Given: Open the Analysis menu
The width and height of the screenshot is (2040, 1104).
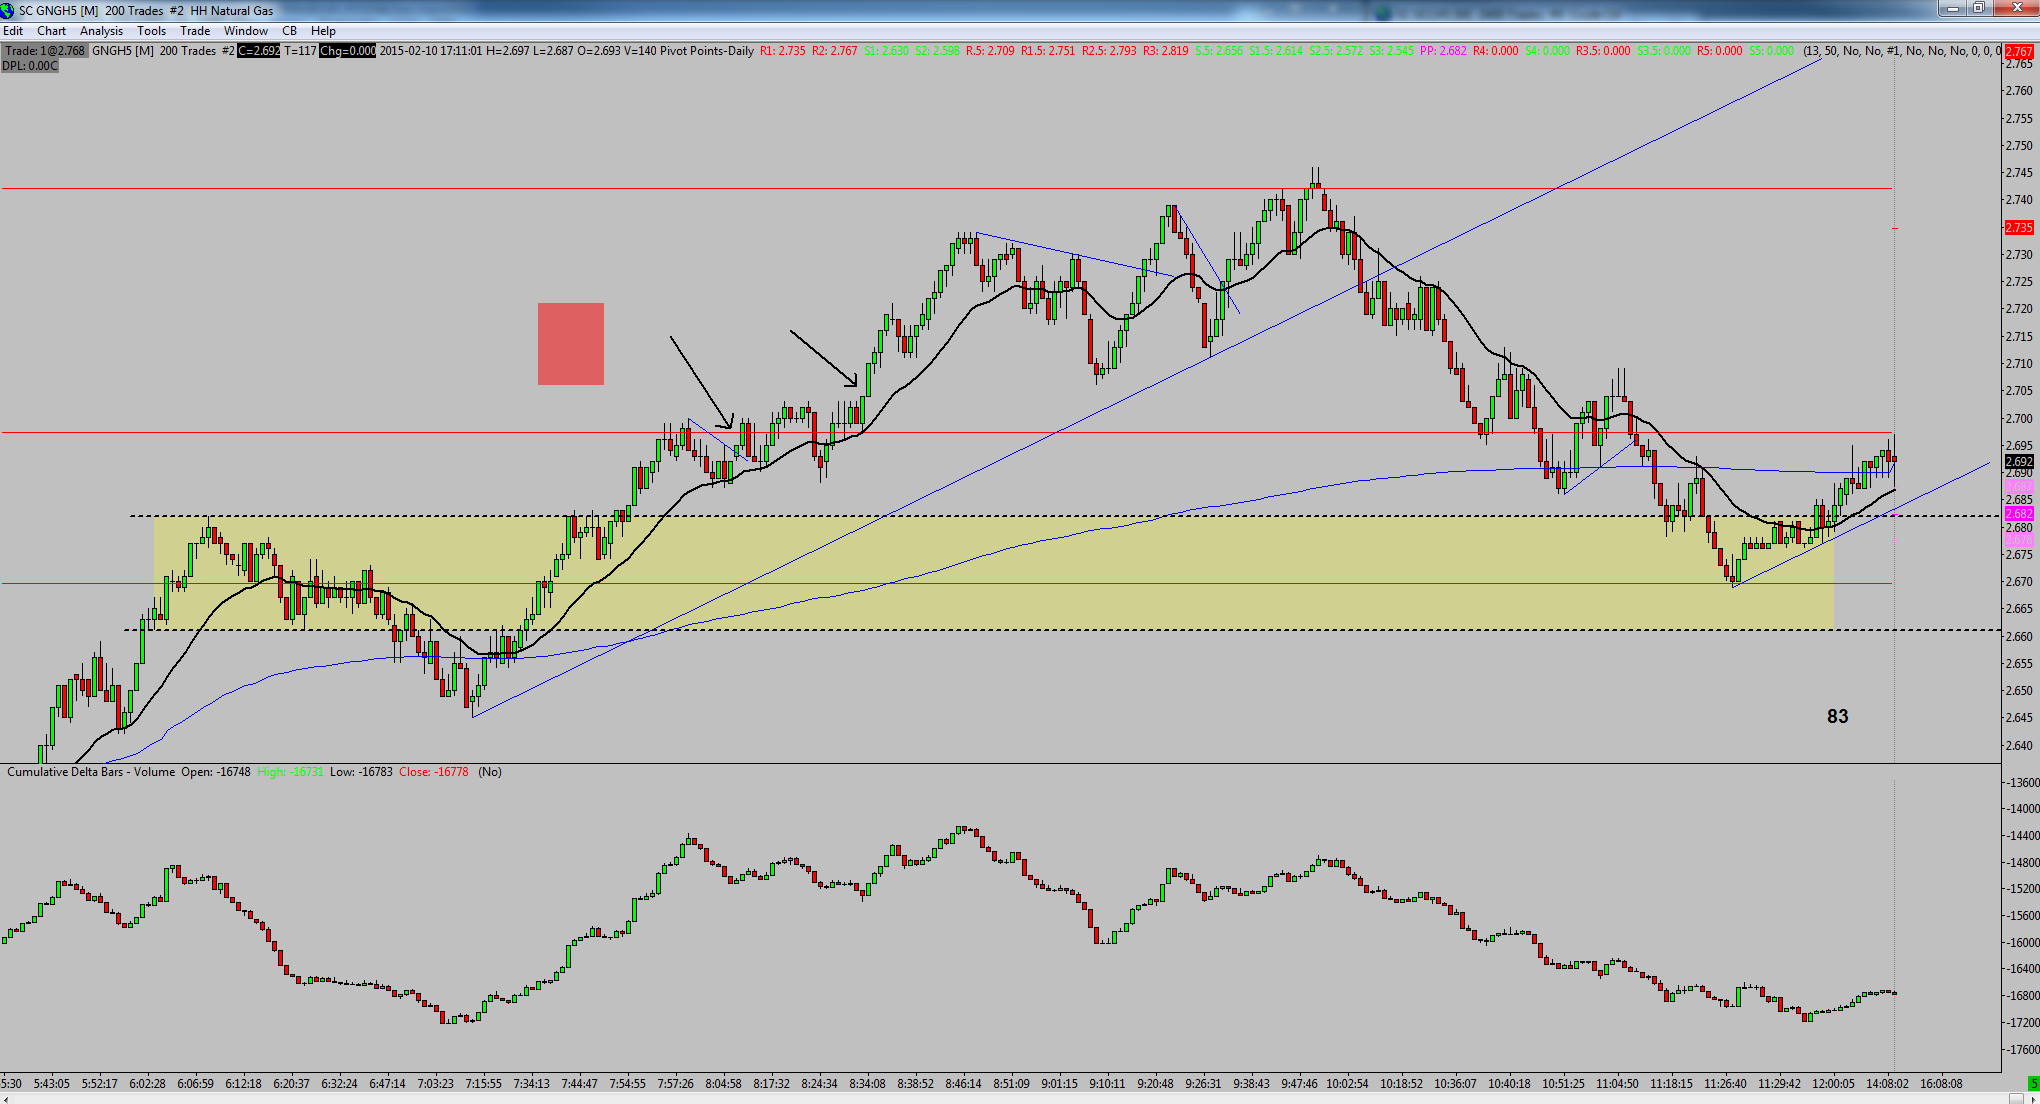Looking at the screenshot, I should tap(102, 31).
